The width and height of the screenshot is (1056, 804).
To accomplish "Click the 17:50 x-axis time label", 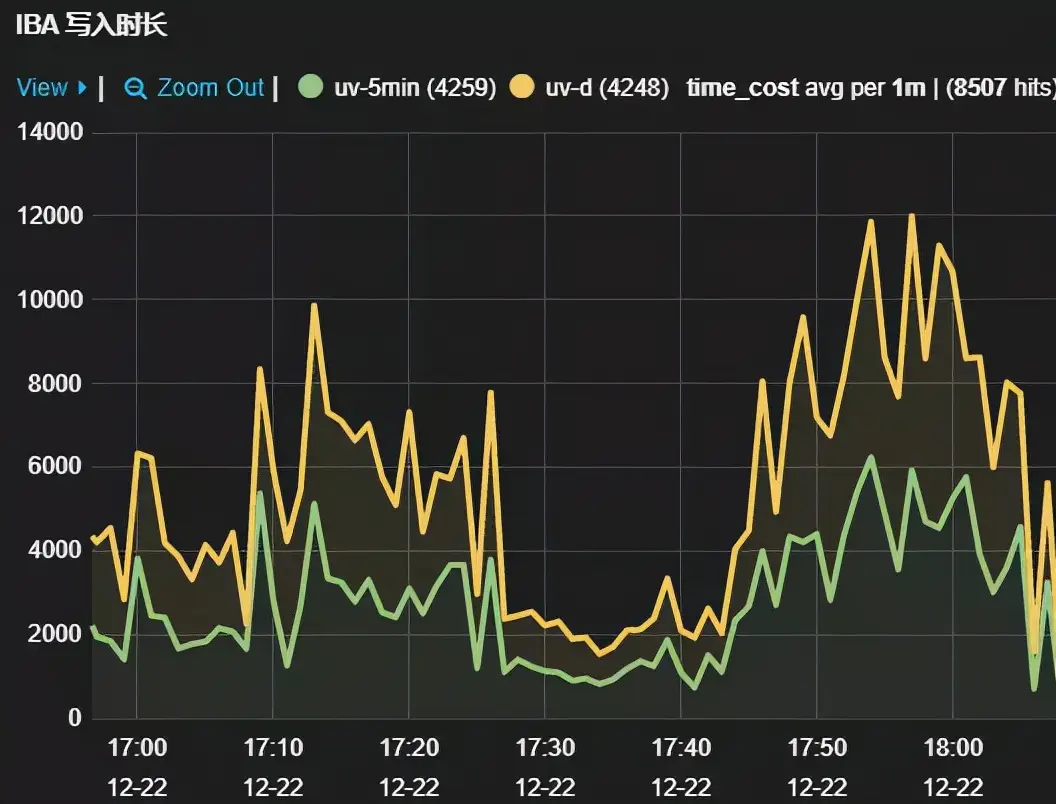I will point(817,748).
